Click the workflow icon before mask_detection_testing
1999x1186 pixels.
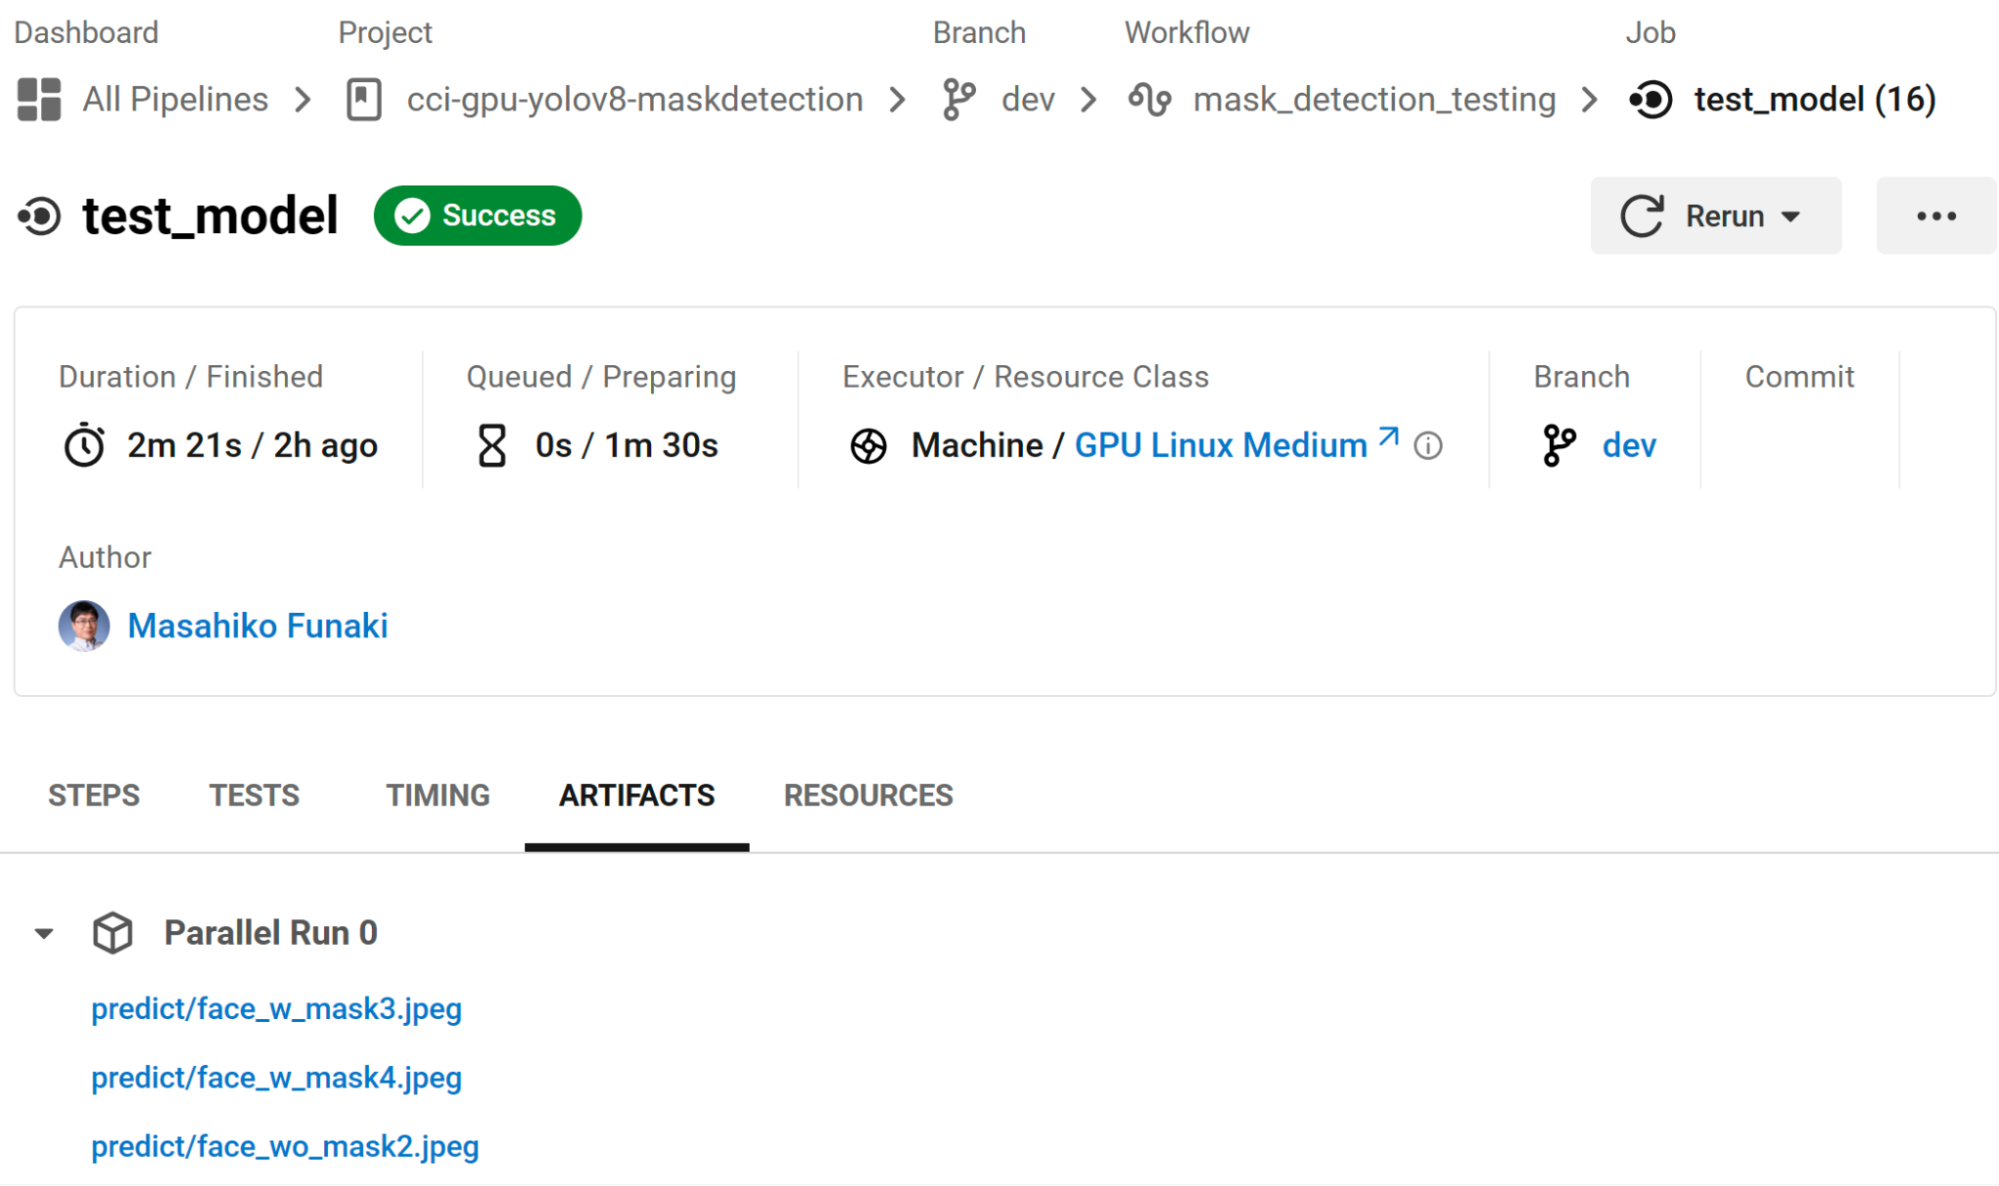1151,99
